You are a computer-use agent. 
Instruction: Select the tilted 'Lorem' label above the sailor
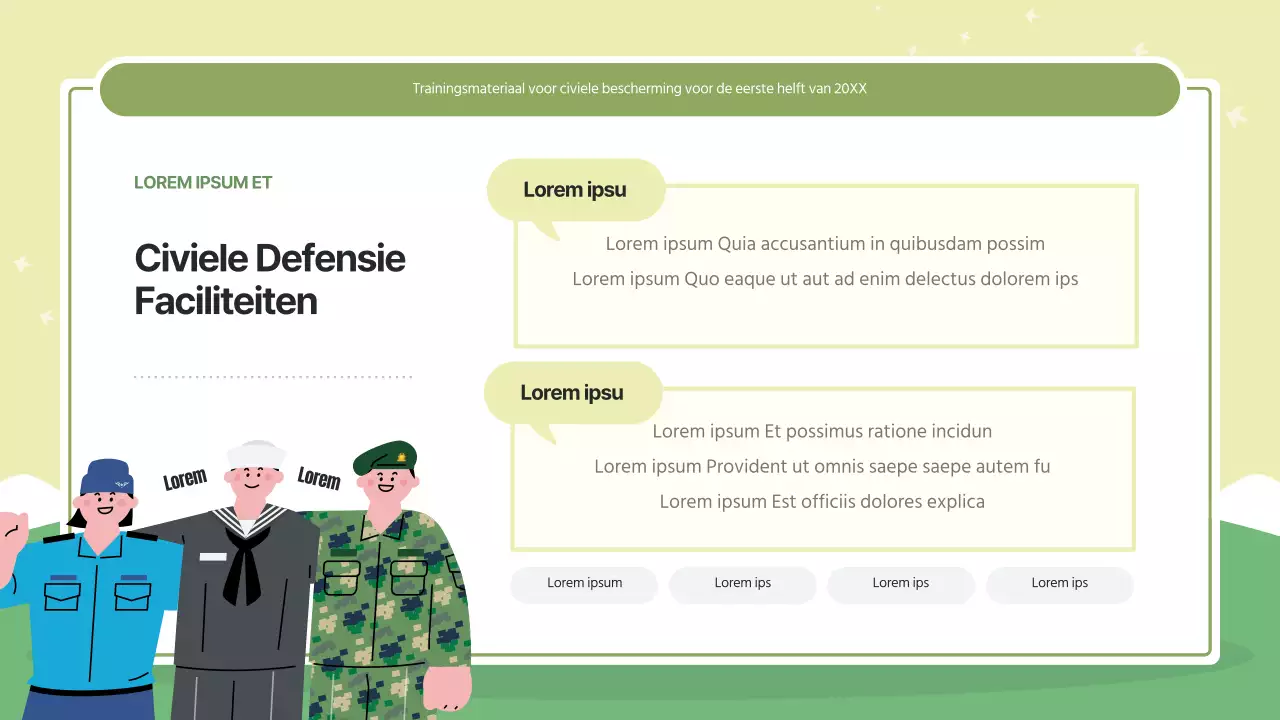pos(184,478)
